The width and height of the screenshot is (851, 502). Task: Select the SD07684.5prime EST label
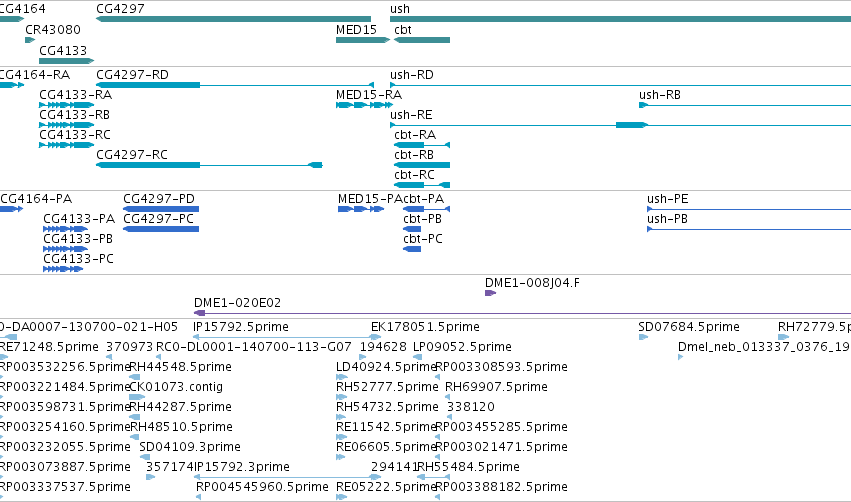(689, 327)
